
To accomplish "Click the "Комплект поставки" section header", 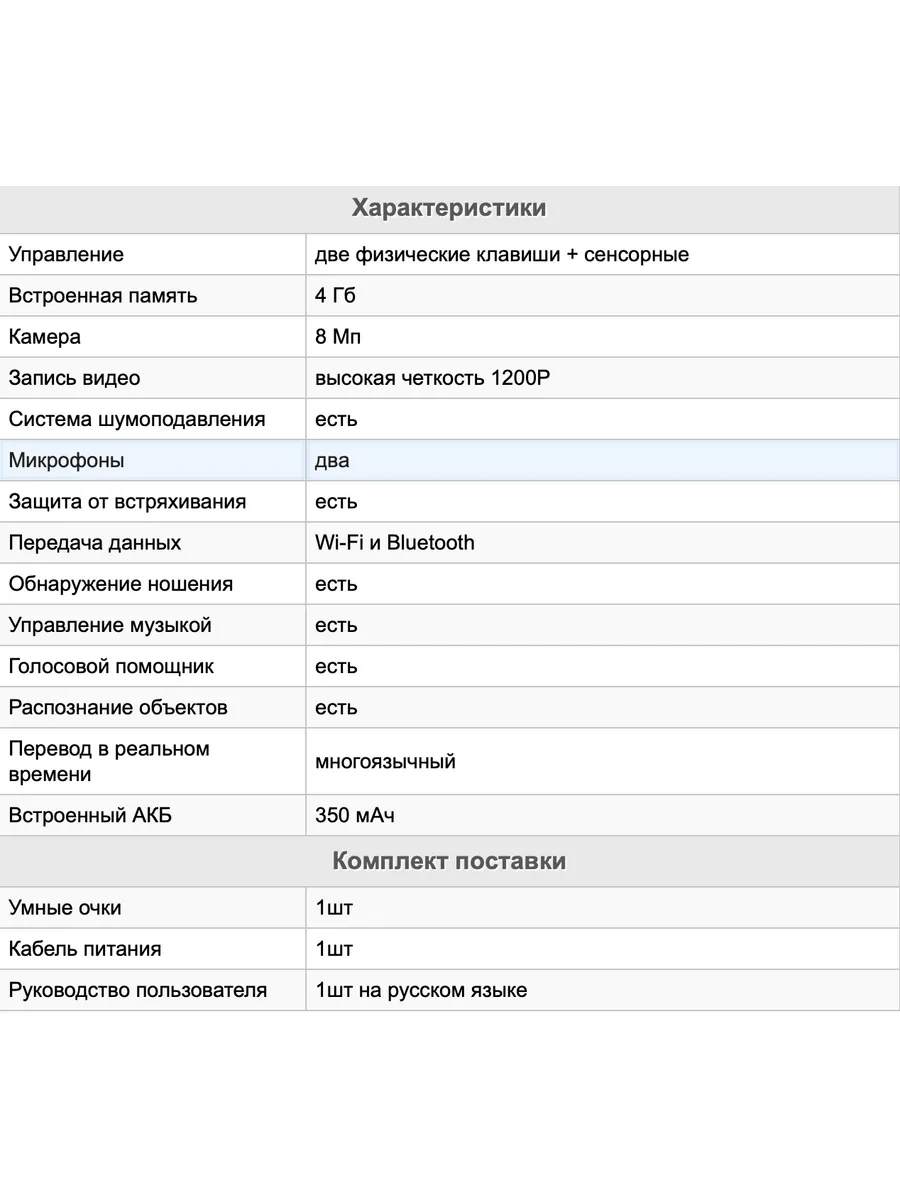I will pos(449,861).
